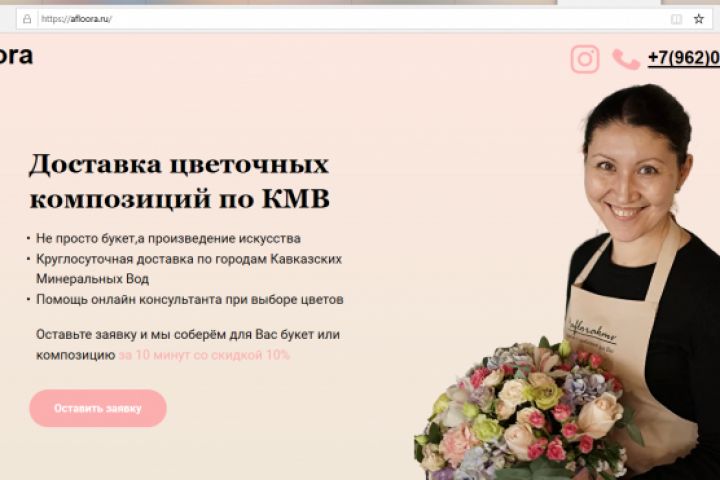The image size is (720, 480).
Task: Call the +7(962) phone number link
Action: click(x=684, y=58)
